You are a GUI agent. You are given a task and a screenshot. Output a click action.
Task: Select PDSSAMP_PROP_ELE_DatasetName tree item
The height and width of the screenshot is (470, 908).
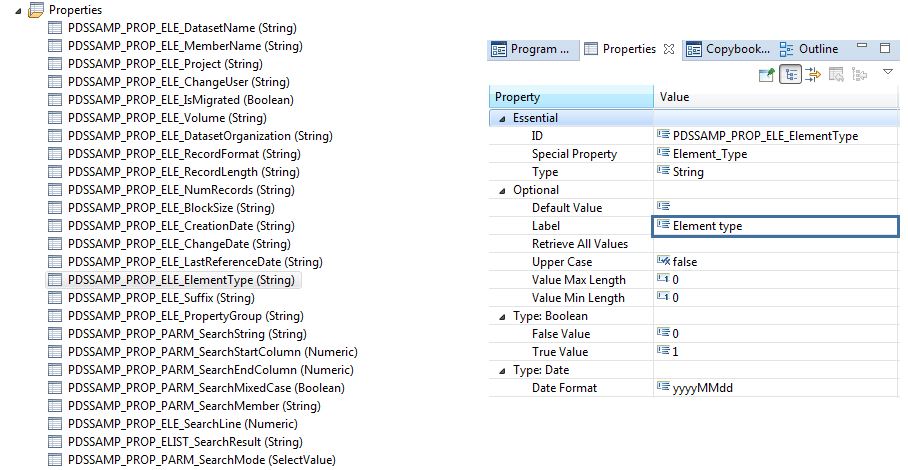[x=182, y=28]
